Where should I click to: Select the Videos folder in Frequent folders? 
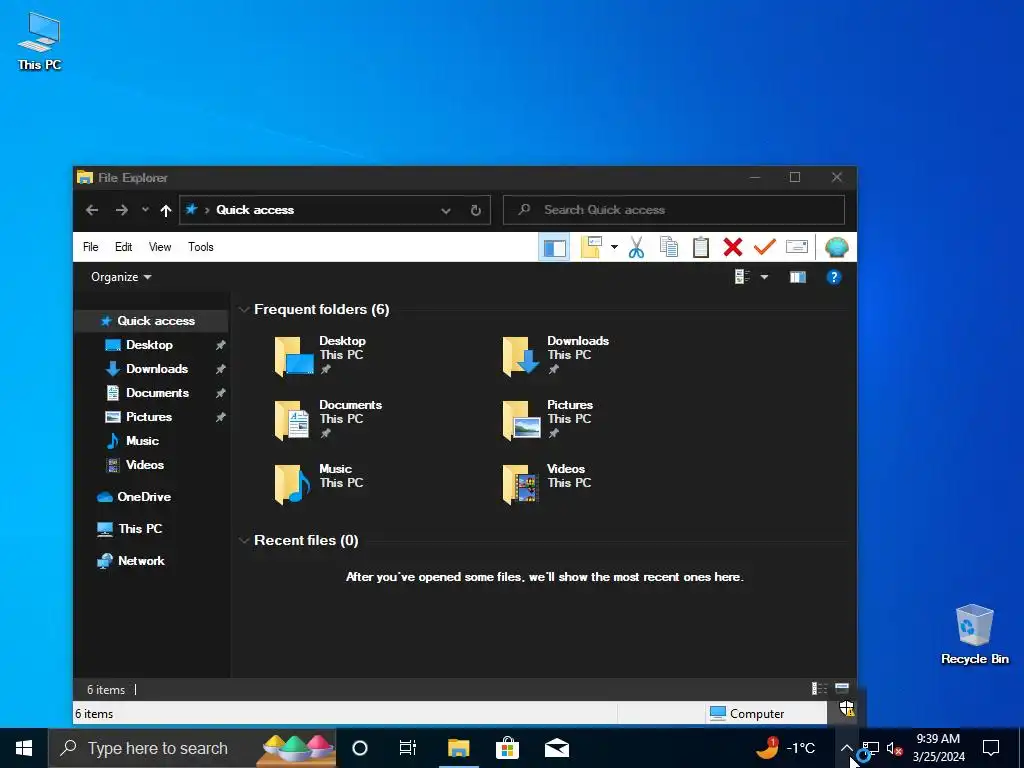[547, 483]
